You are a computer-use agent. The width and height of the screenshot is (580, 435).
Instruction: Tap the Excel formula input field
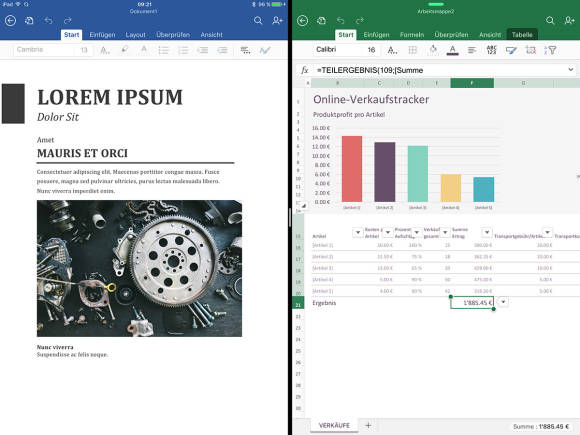[440, 70]
